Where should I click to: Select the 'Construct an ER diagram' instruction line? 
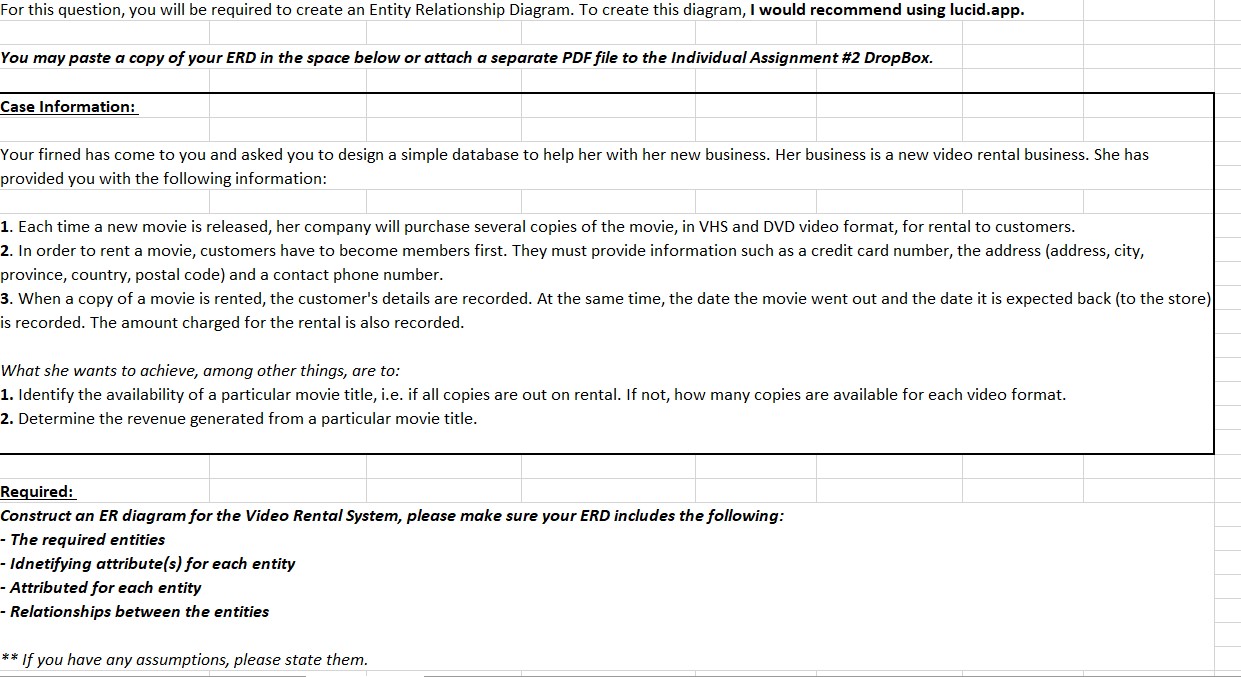click(392, 516)
